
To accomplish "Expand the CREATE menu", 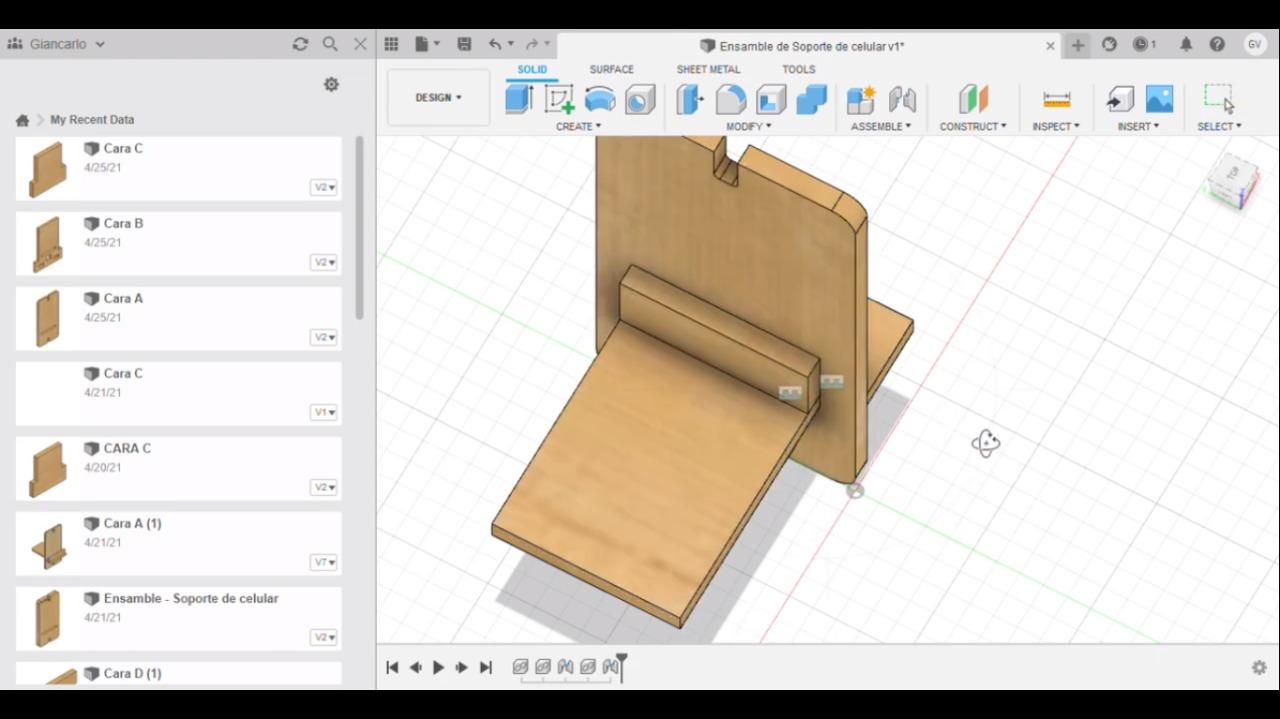I will click(x=579, y=126).
